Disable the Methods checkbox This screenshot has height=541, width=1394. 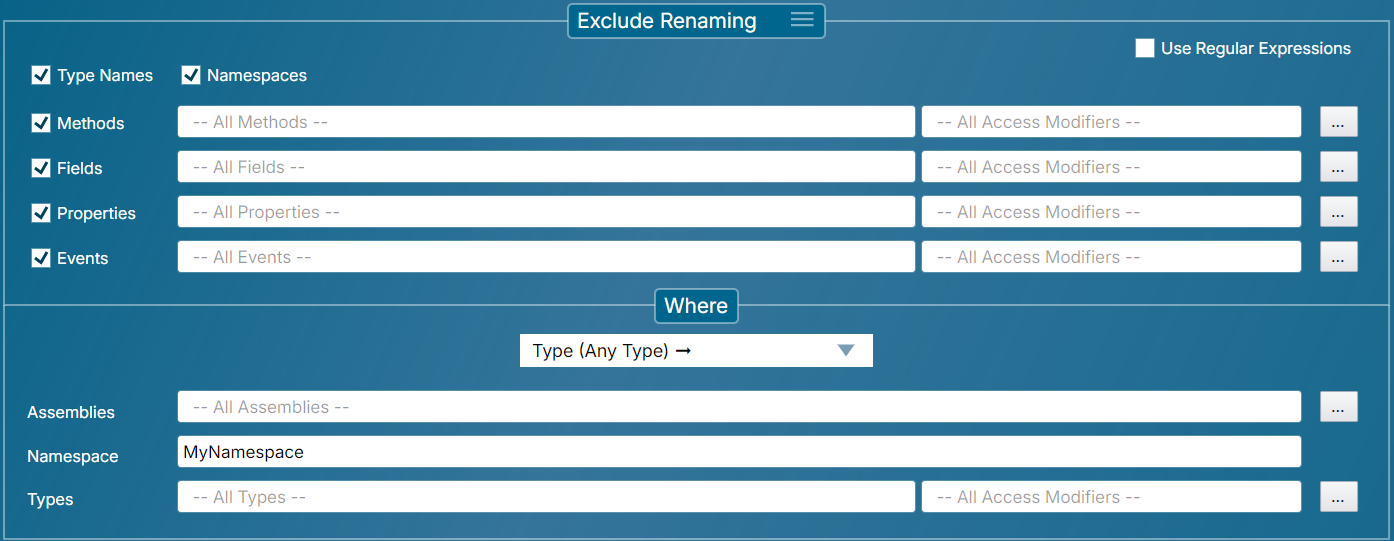tap(41, 123)
